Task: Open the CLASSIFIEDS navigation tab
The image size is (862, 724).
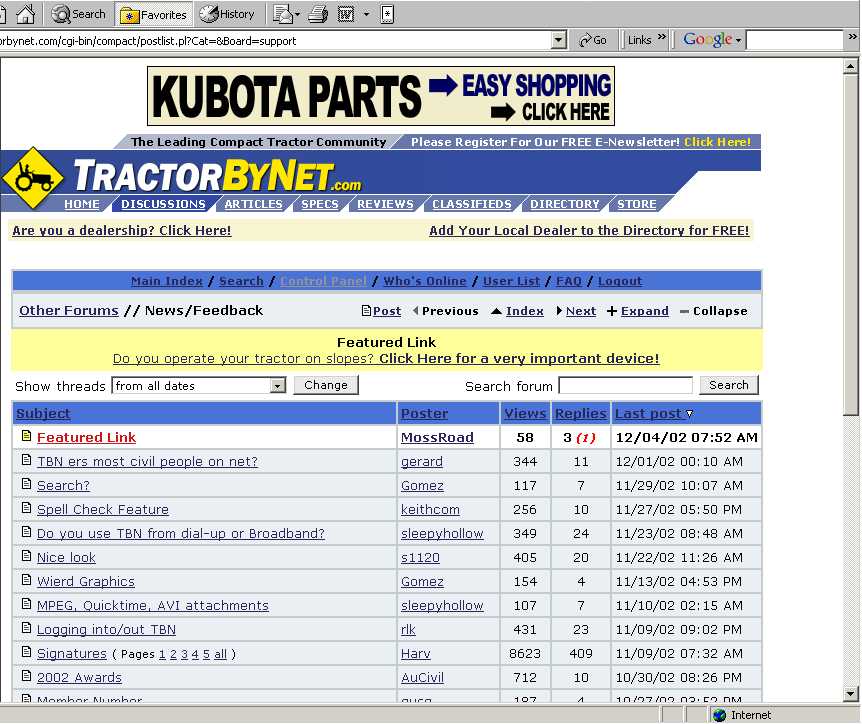Action: (x=472, y=204)
